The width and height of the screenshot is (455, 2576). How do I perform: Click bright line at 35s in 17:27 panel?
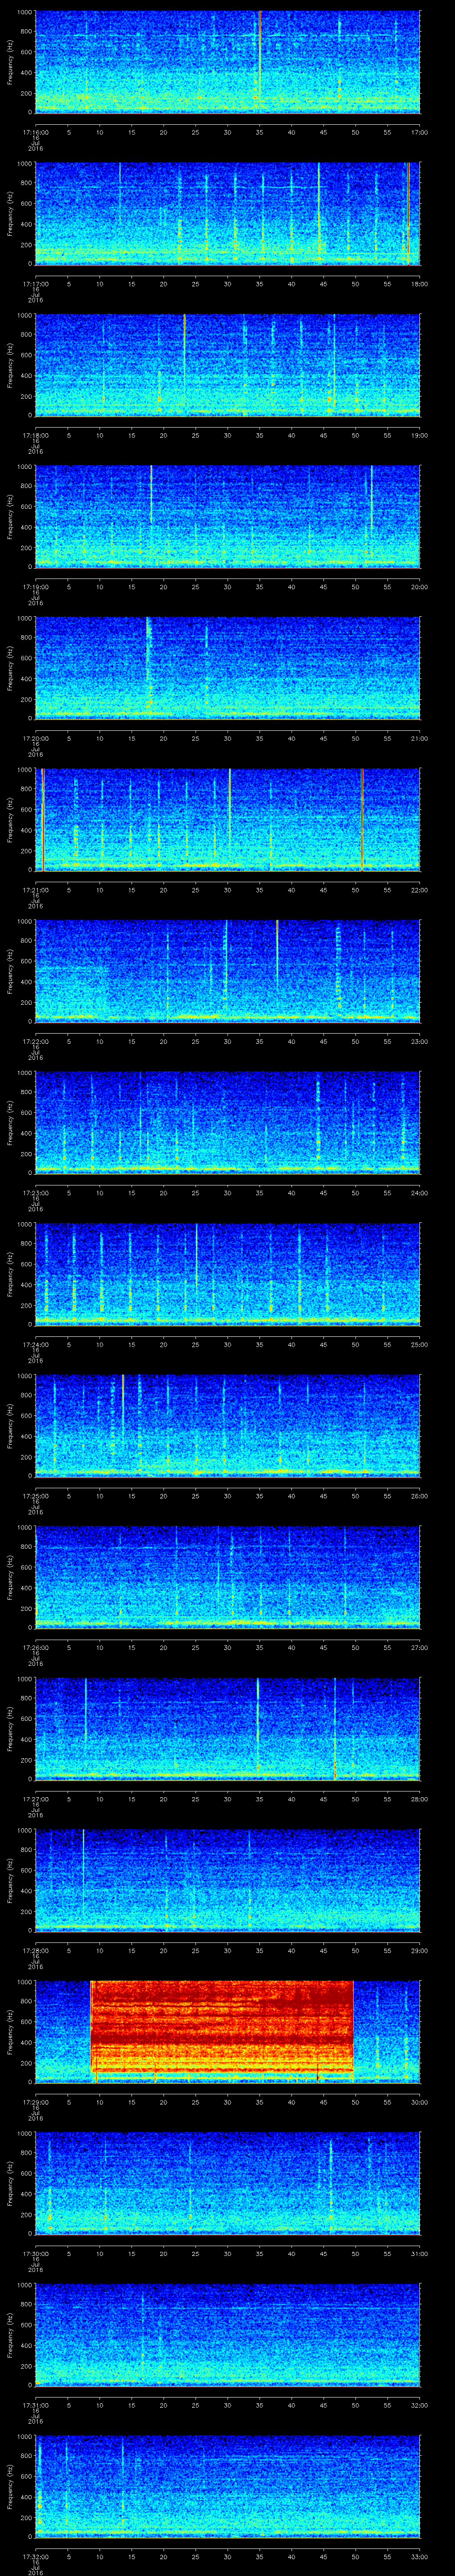[258, 1725]
